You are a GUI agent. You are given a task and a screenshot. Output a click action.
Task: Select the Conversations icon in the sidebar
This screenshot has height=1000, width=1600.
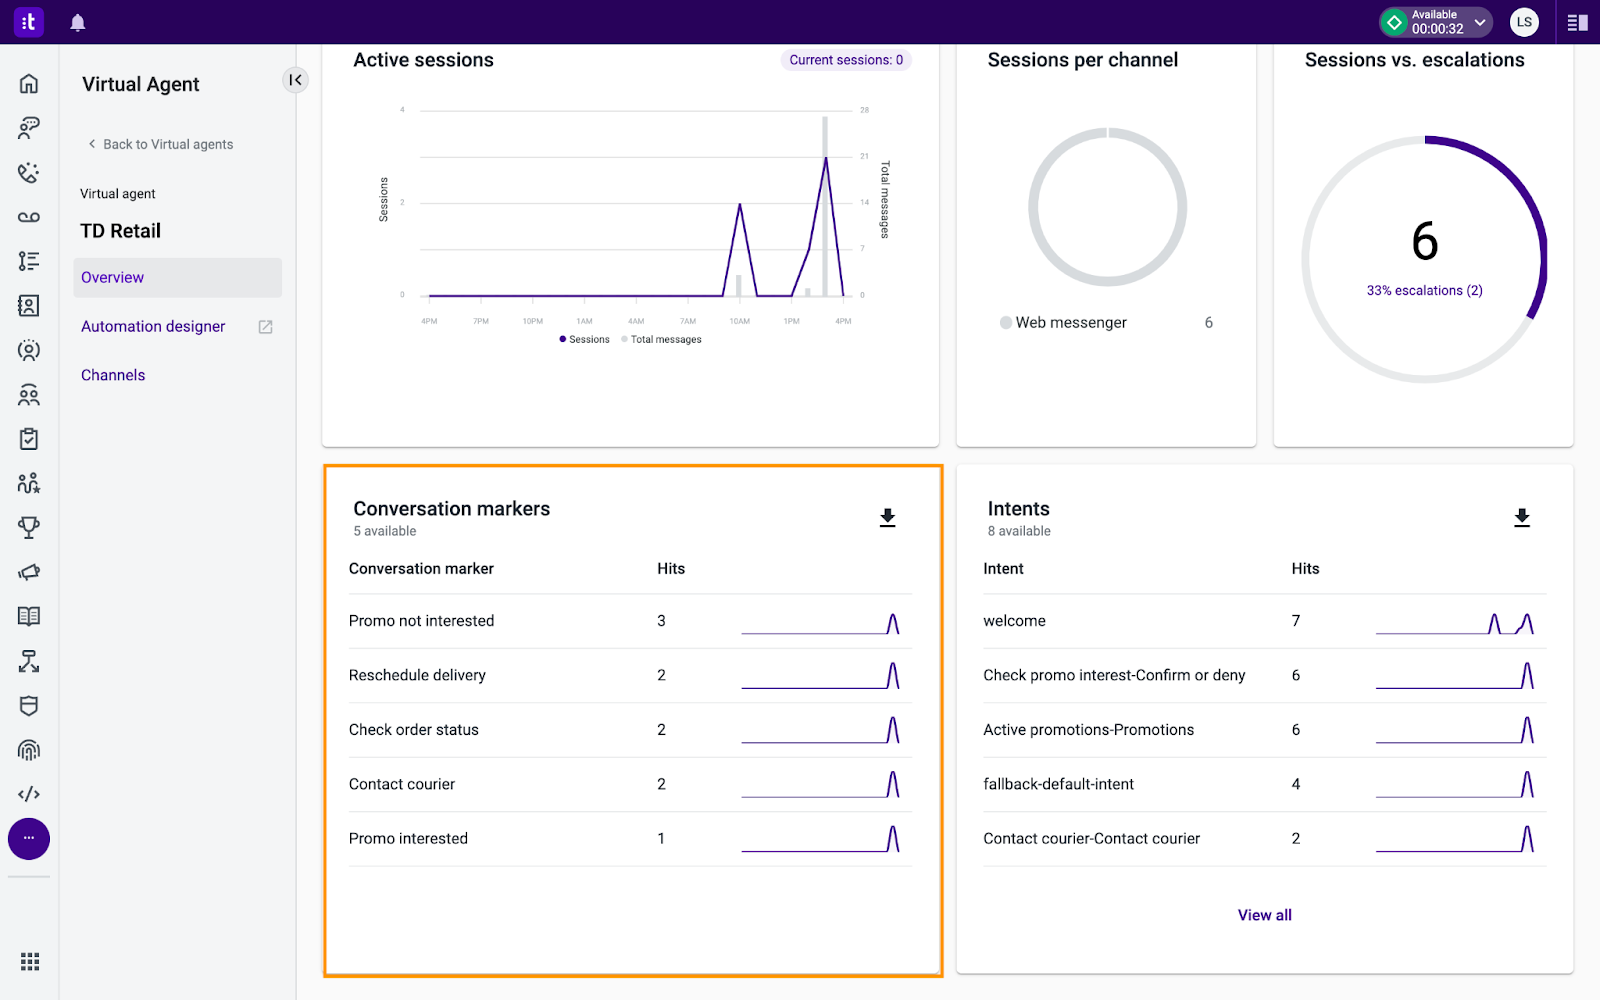(29, 128)
